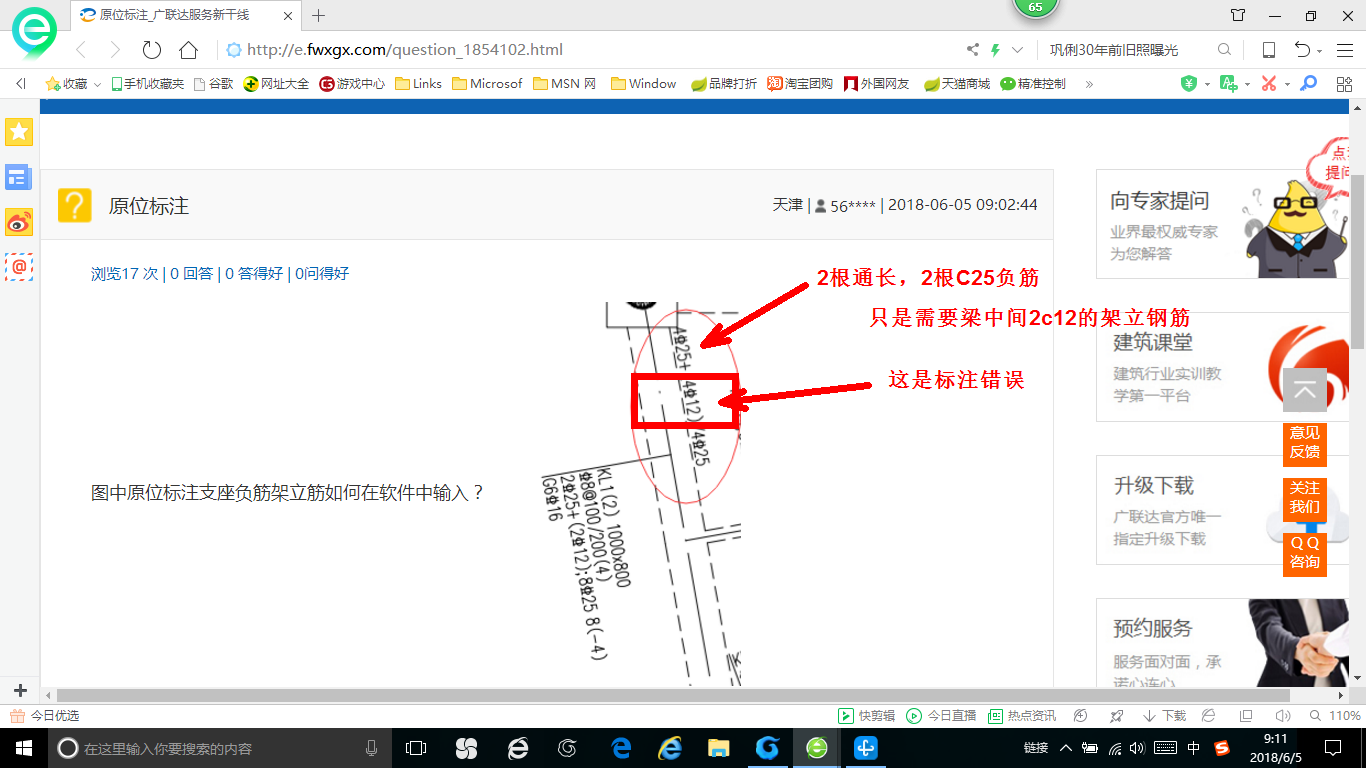The width and height of the screenshot is (1366, 768).
Task: Open the Windows Start menu
Action: (22, 747)
